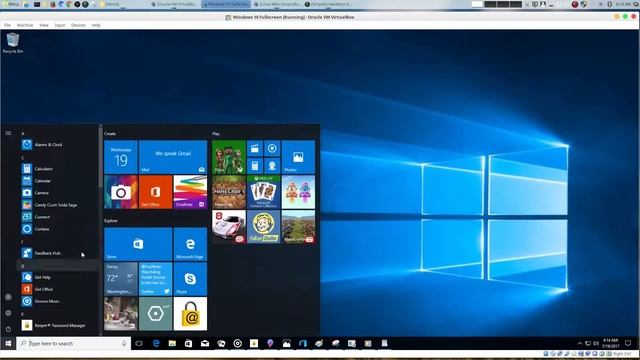Open the Xbox tile with green characters
This screenshot has height=360, width=640.
[229, 157]
